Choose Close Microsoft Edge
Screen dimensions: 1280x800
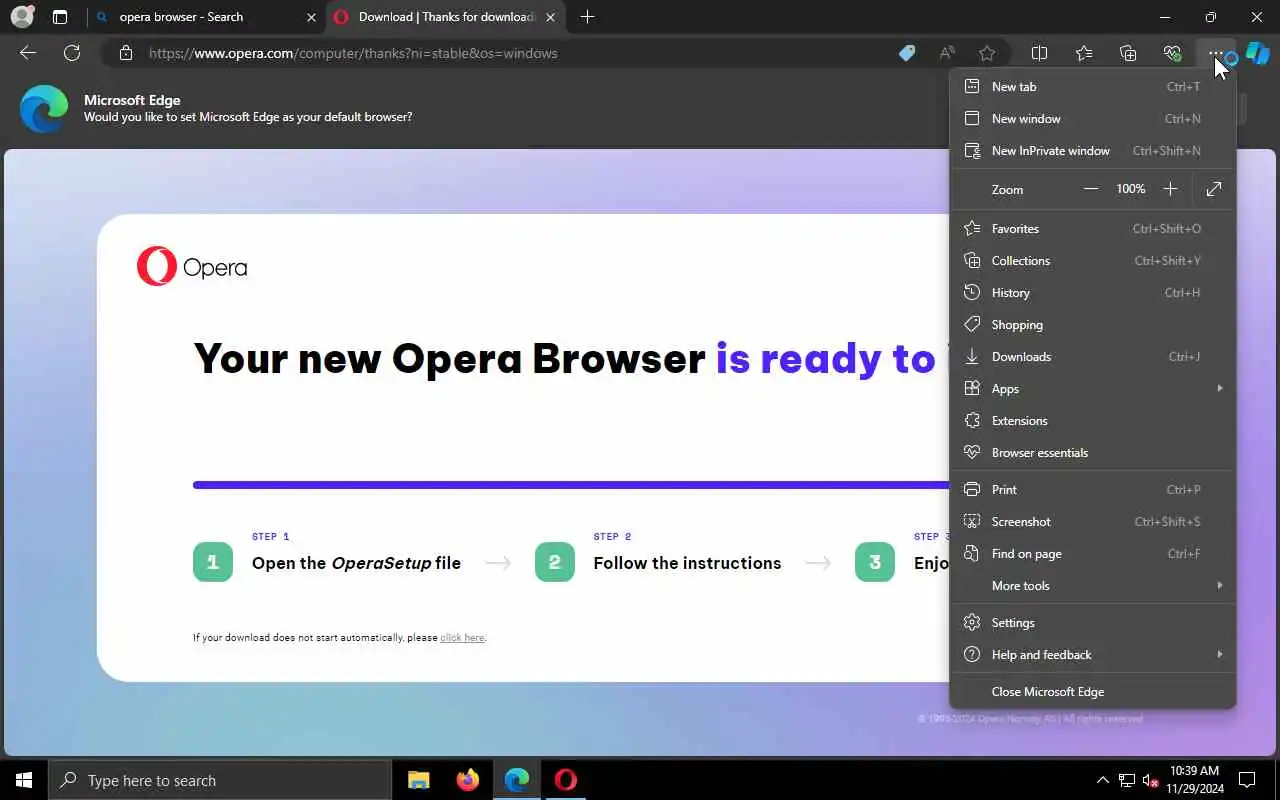1092,692
